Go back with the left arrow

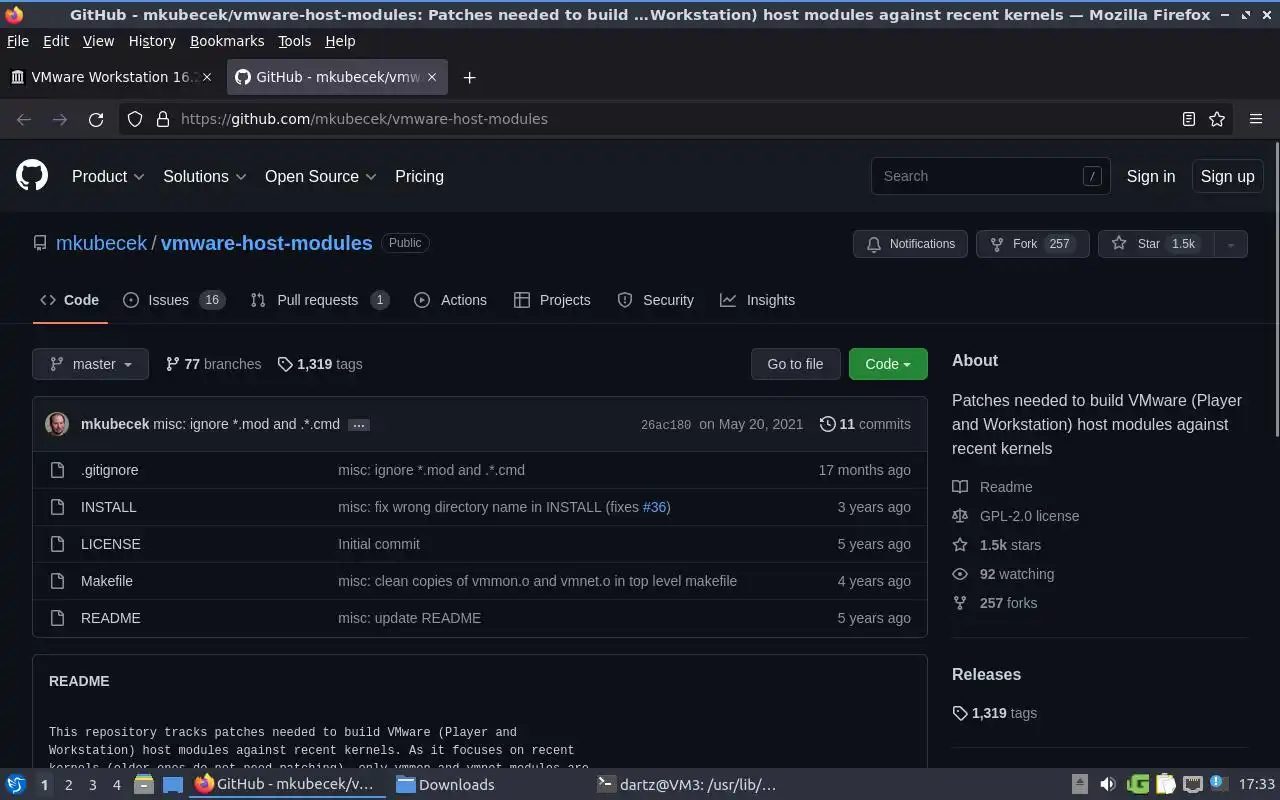24,119
